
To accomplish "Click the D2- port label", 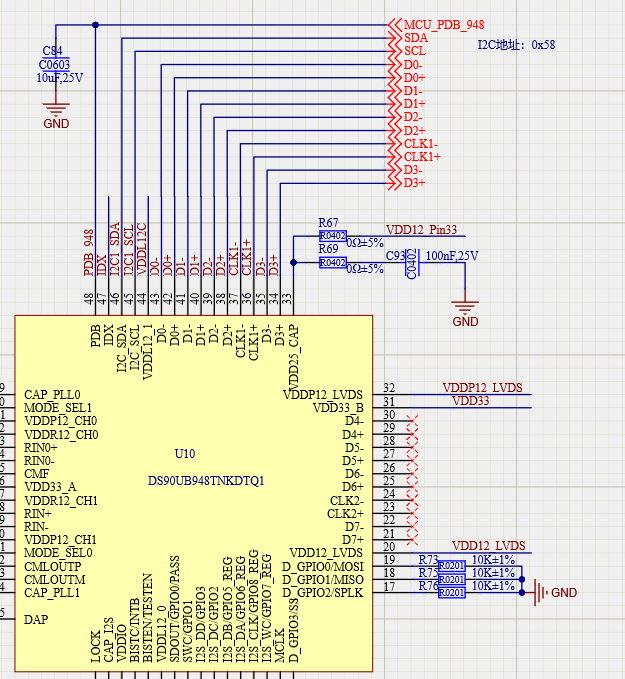I will tap(413, 117).
